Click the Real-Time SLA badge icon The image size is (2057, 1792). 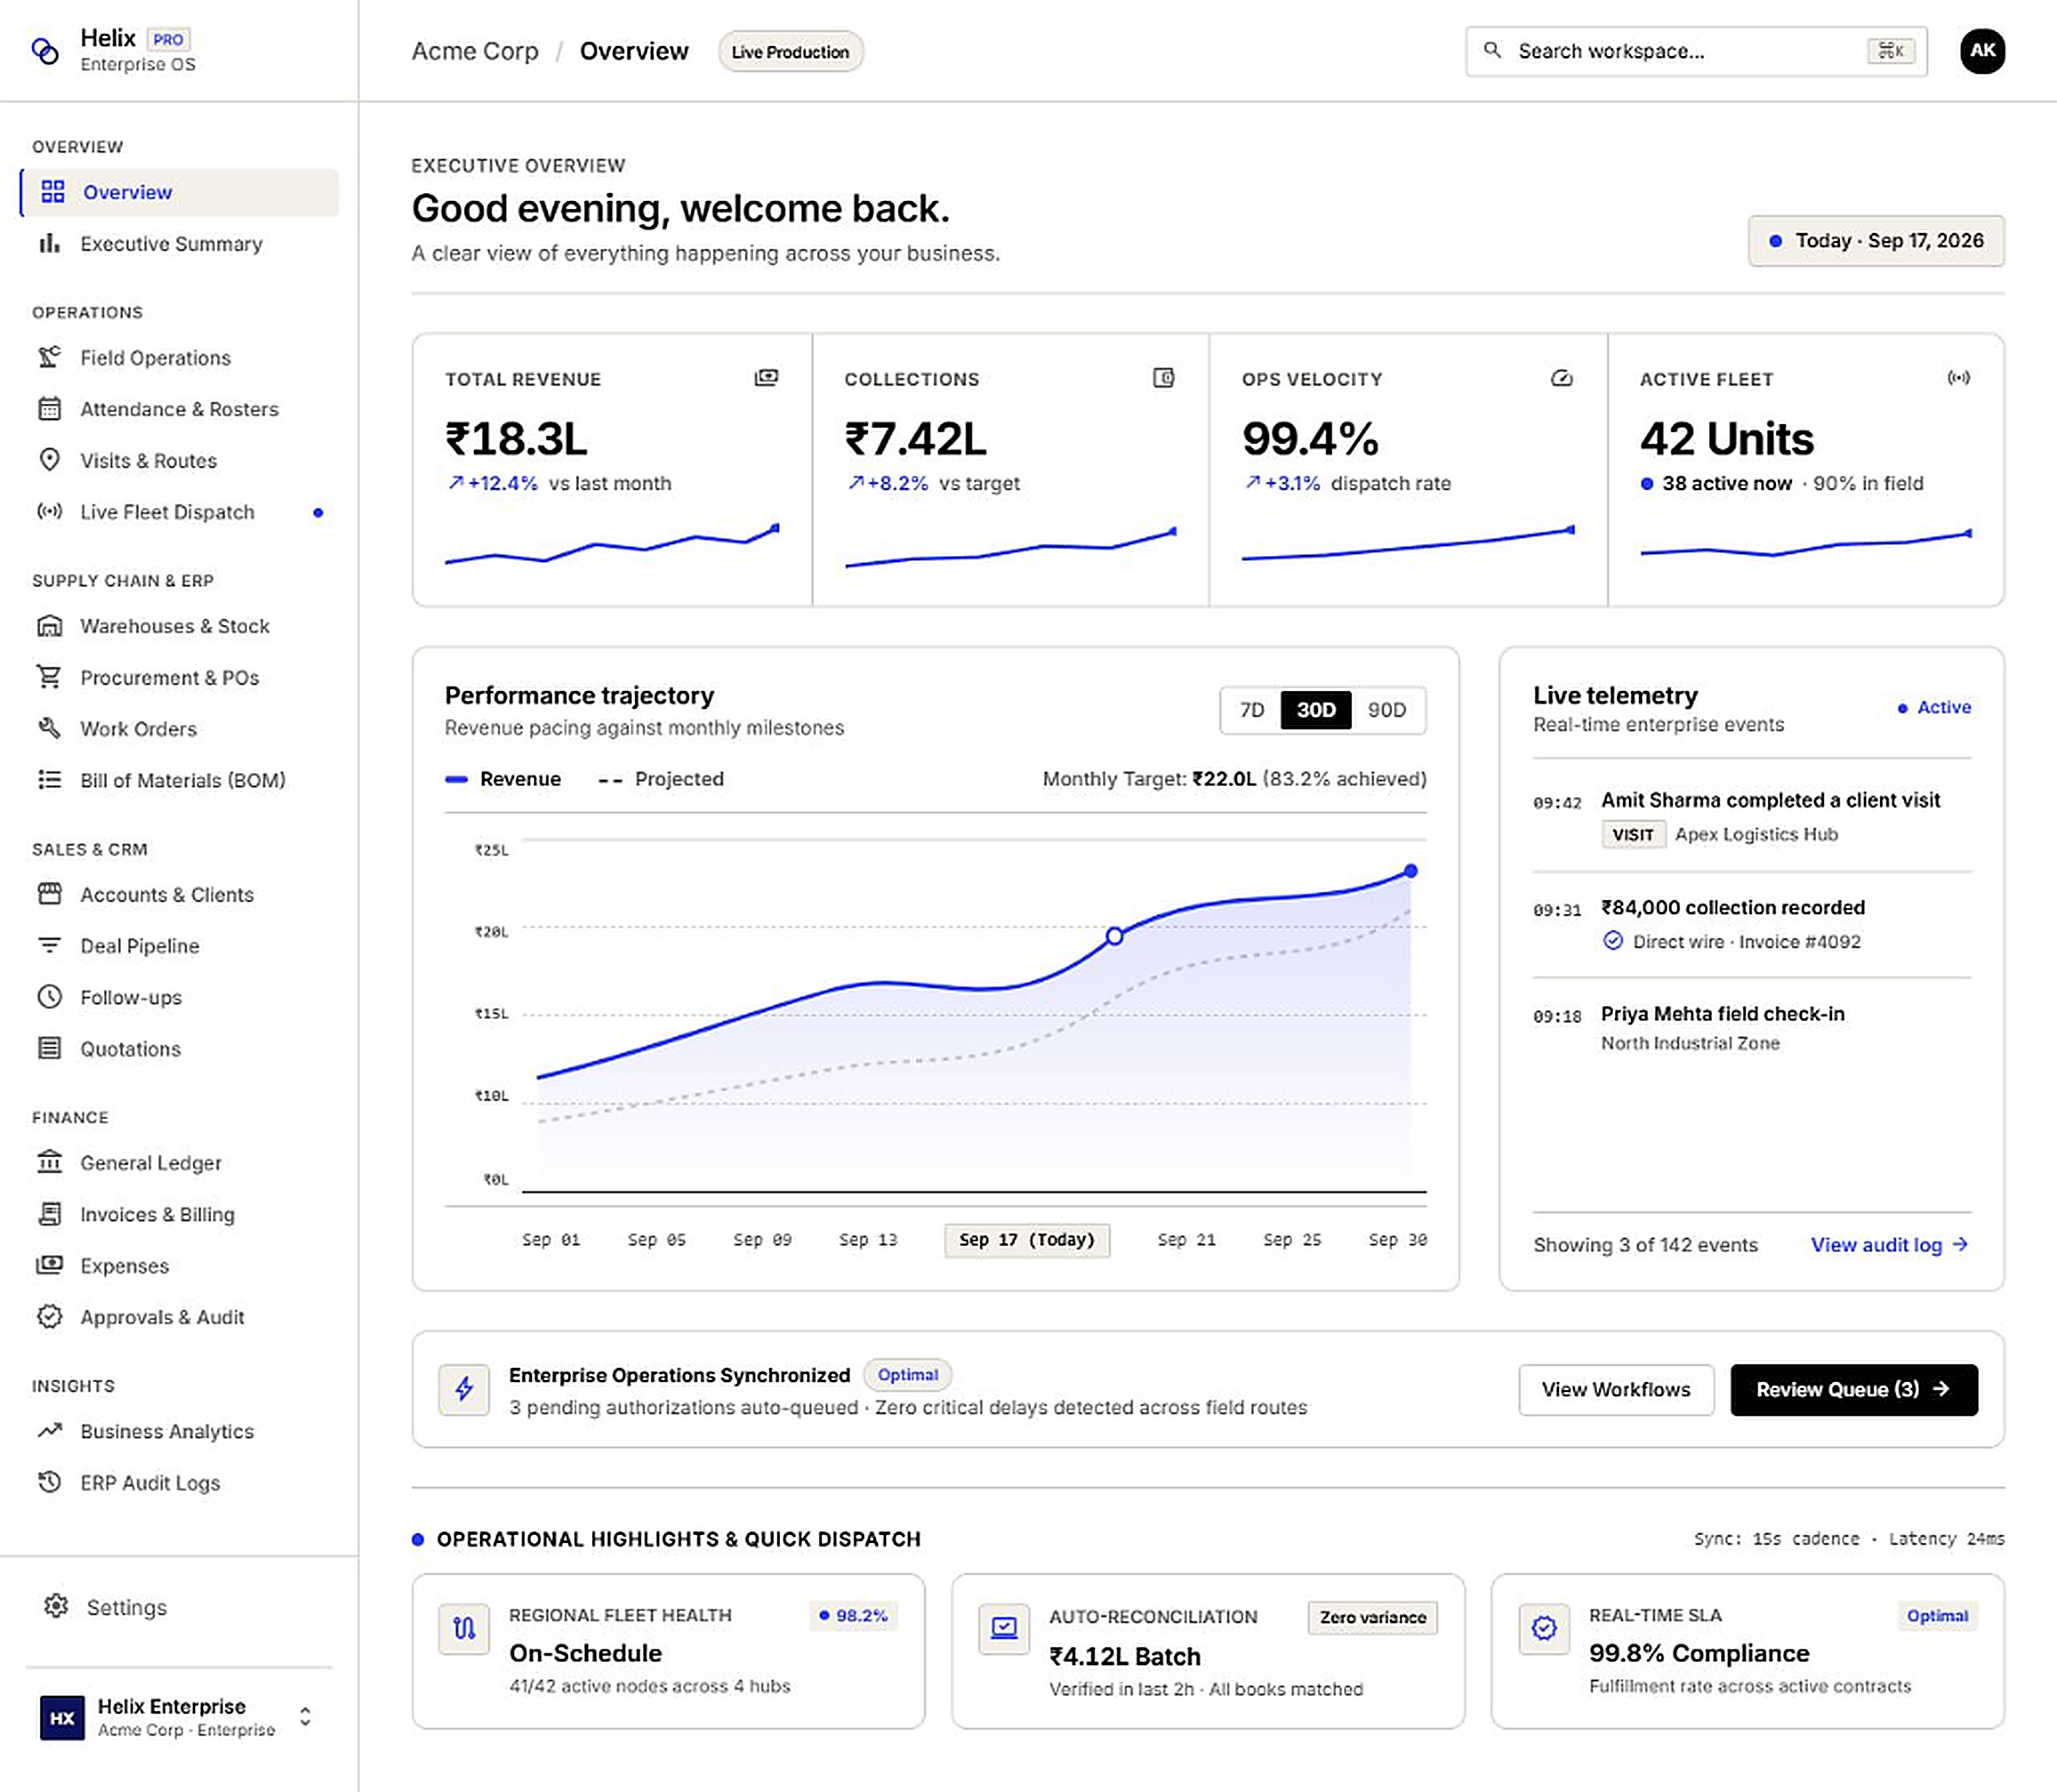click(1544, 1629)
